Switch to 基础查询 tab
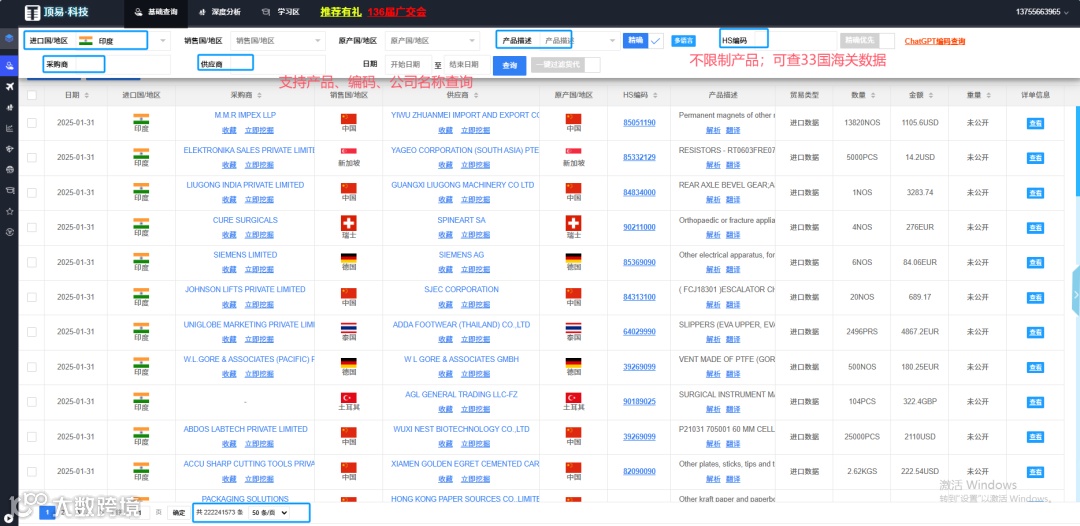 [154, 12]
